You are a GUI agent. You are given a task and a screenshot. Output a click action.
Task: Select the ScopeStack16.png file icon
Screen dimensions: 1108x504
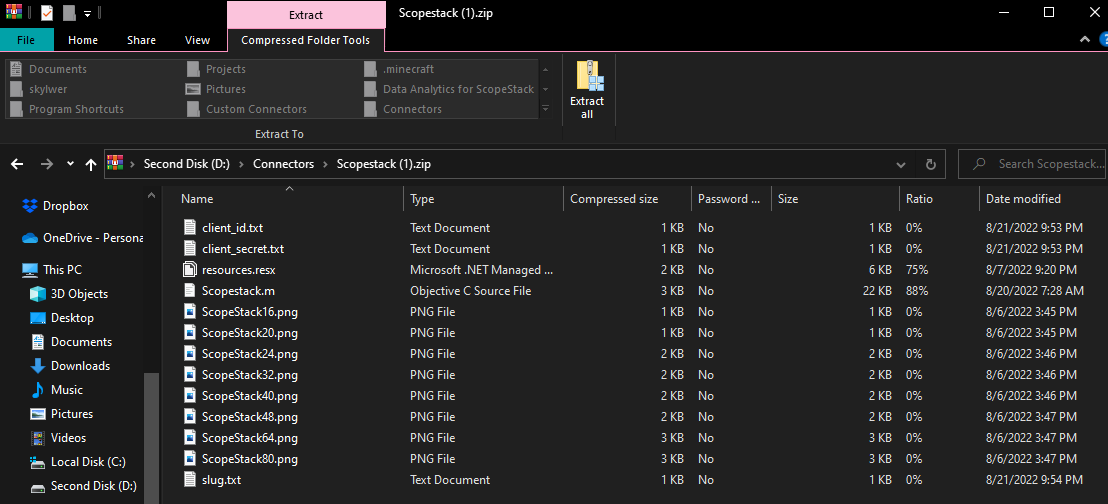pos(189,312)
